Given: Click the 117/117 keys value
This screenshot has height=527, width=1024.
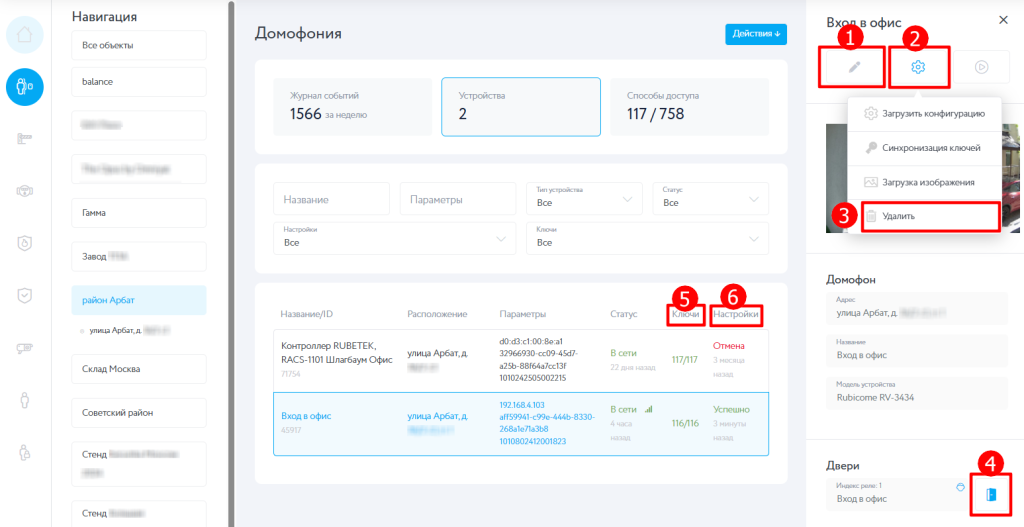Looking at the screenshot, I should click(685, 359).
